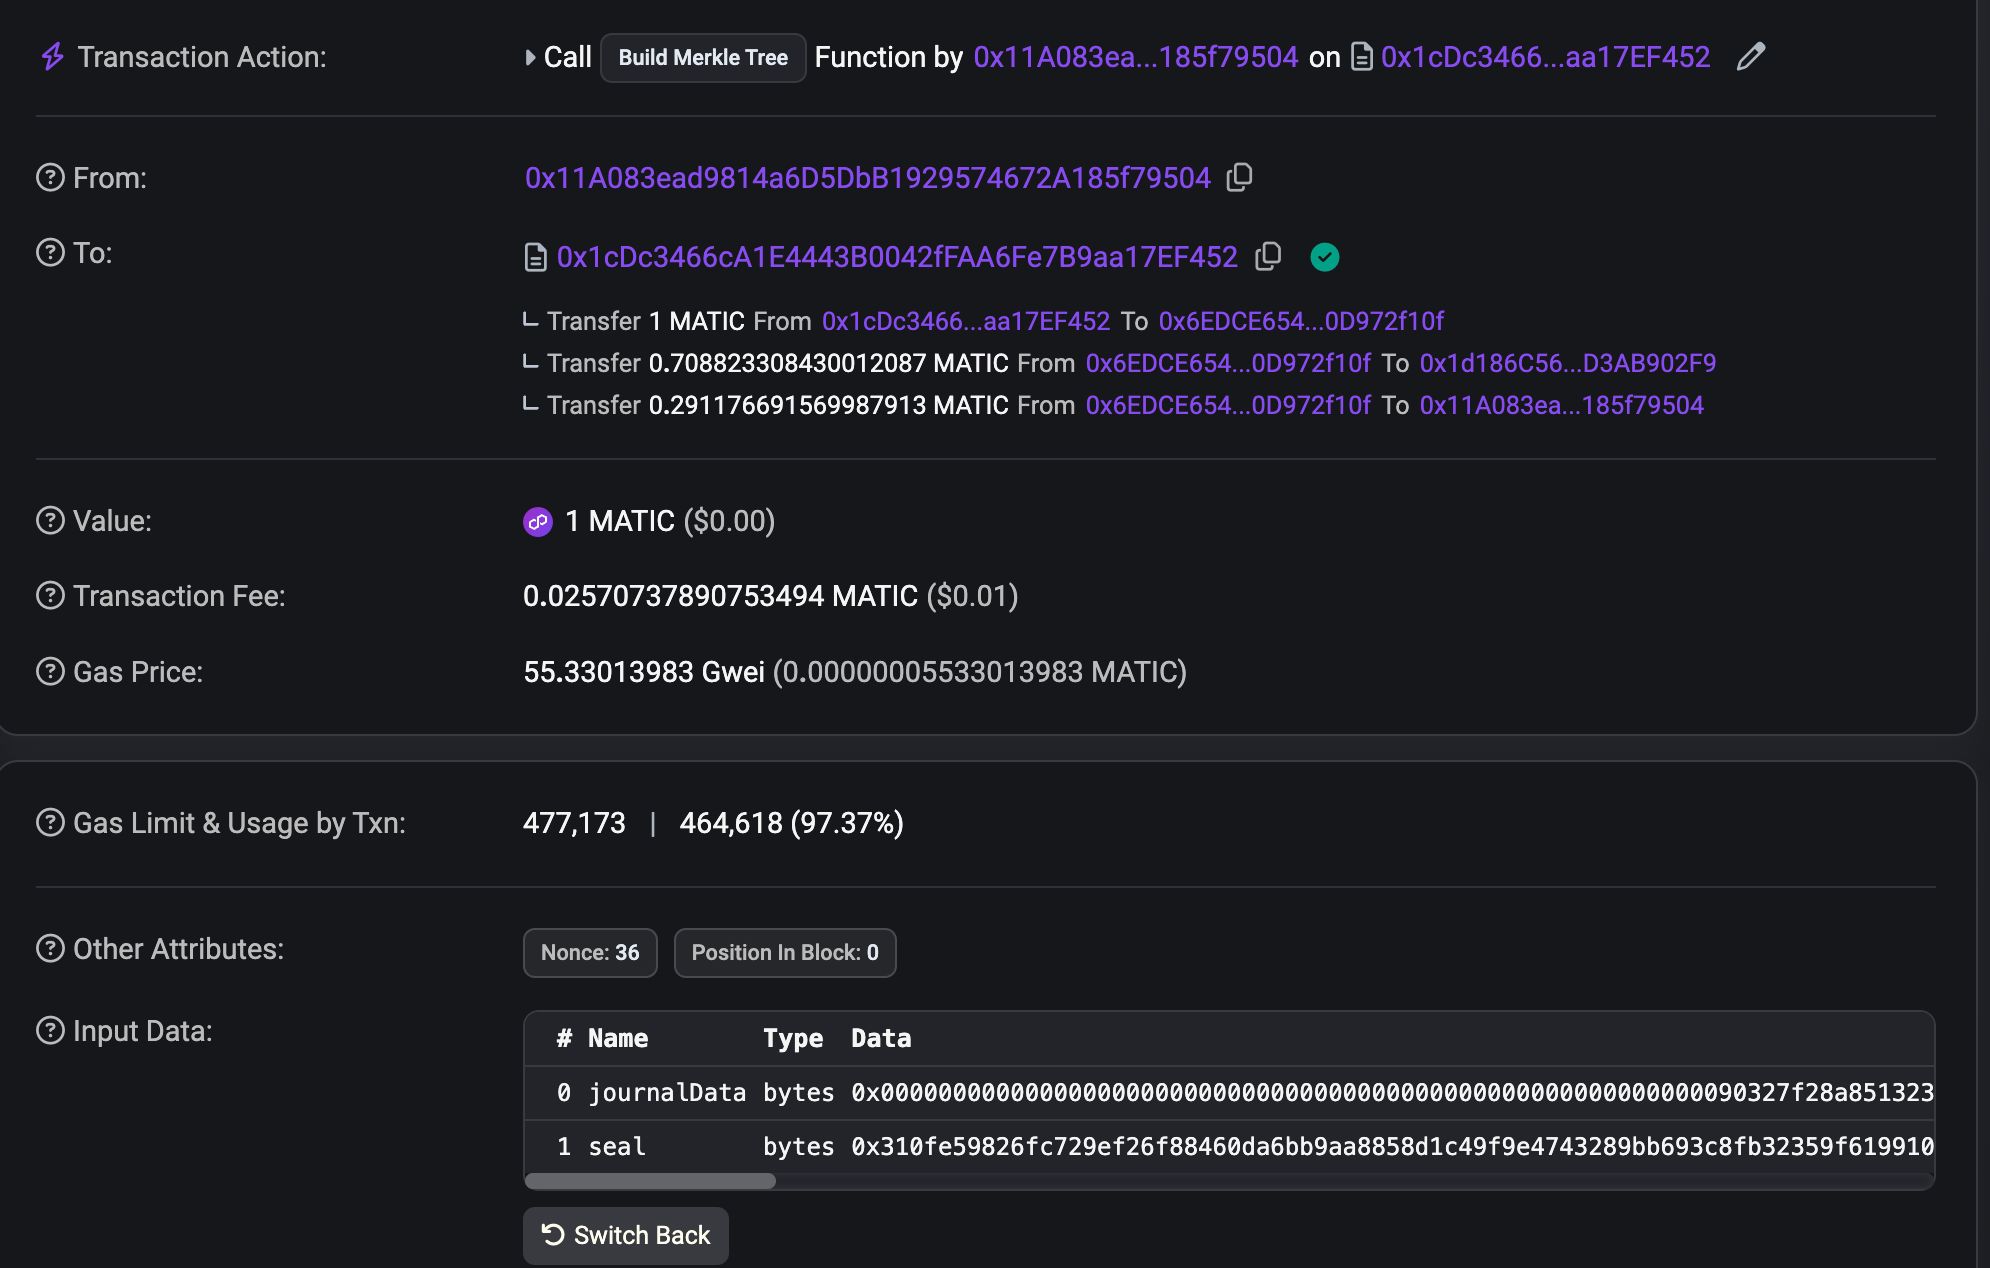This screenshot has width=1990, height=1268.
Task: Click the contract file icon in Transaction Action row
Action: coord(1361,57)
